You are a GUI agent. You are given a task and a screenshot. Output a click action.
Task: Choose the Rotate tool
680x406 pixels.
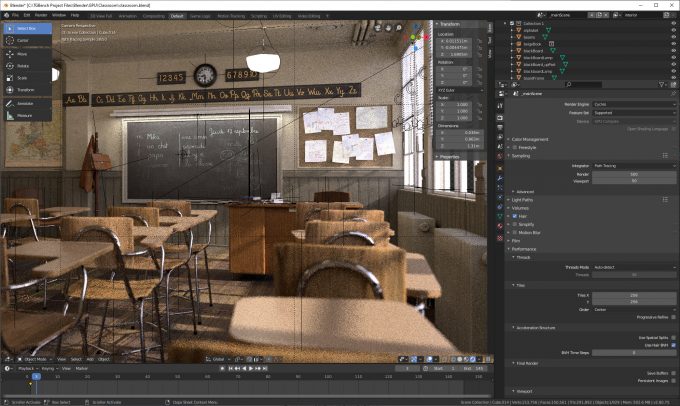tap(20, 66)
